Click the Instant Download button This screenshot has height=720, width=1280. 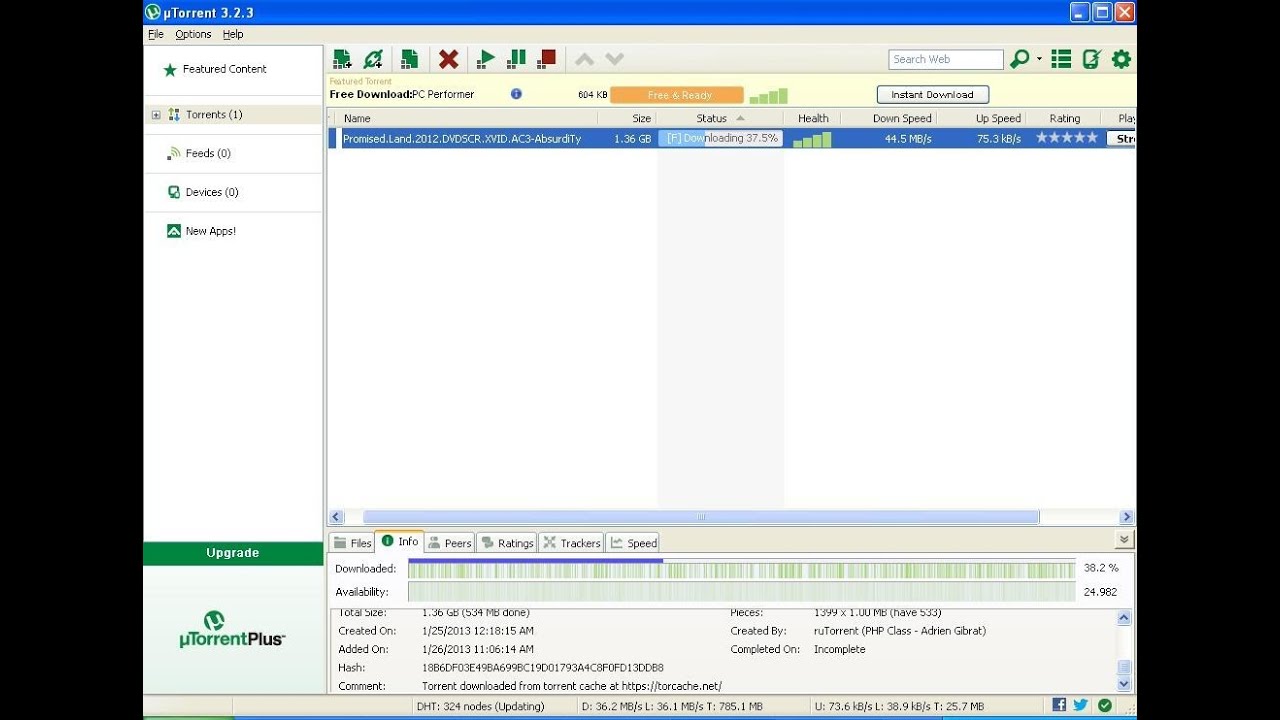click(933, 95)
